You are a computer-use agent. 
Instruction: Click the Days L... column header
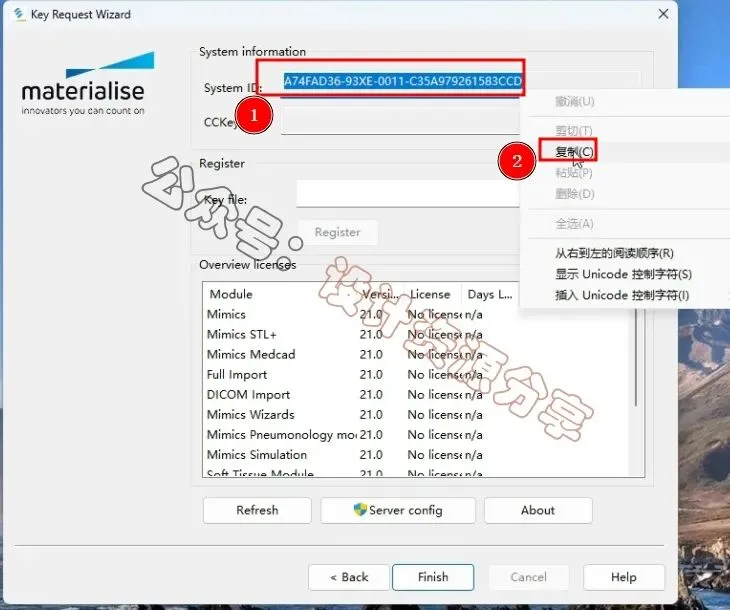click(x=490, y=294)
